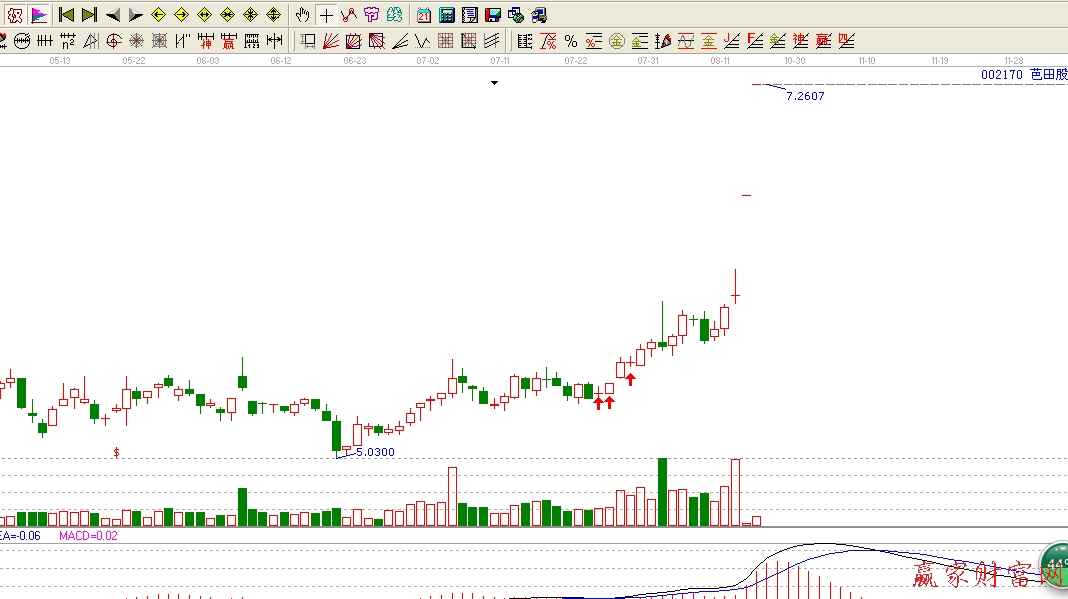
Task: Activate the crosshair cursor tool
Action: [326, 15]
